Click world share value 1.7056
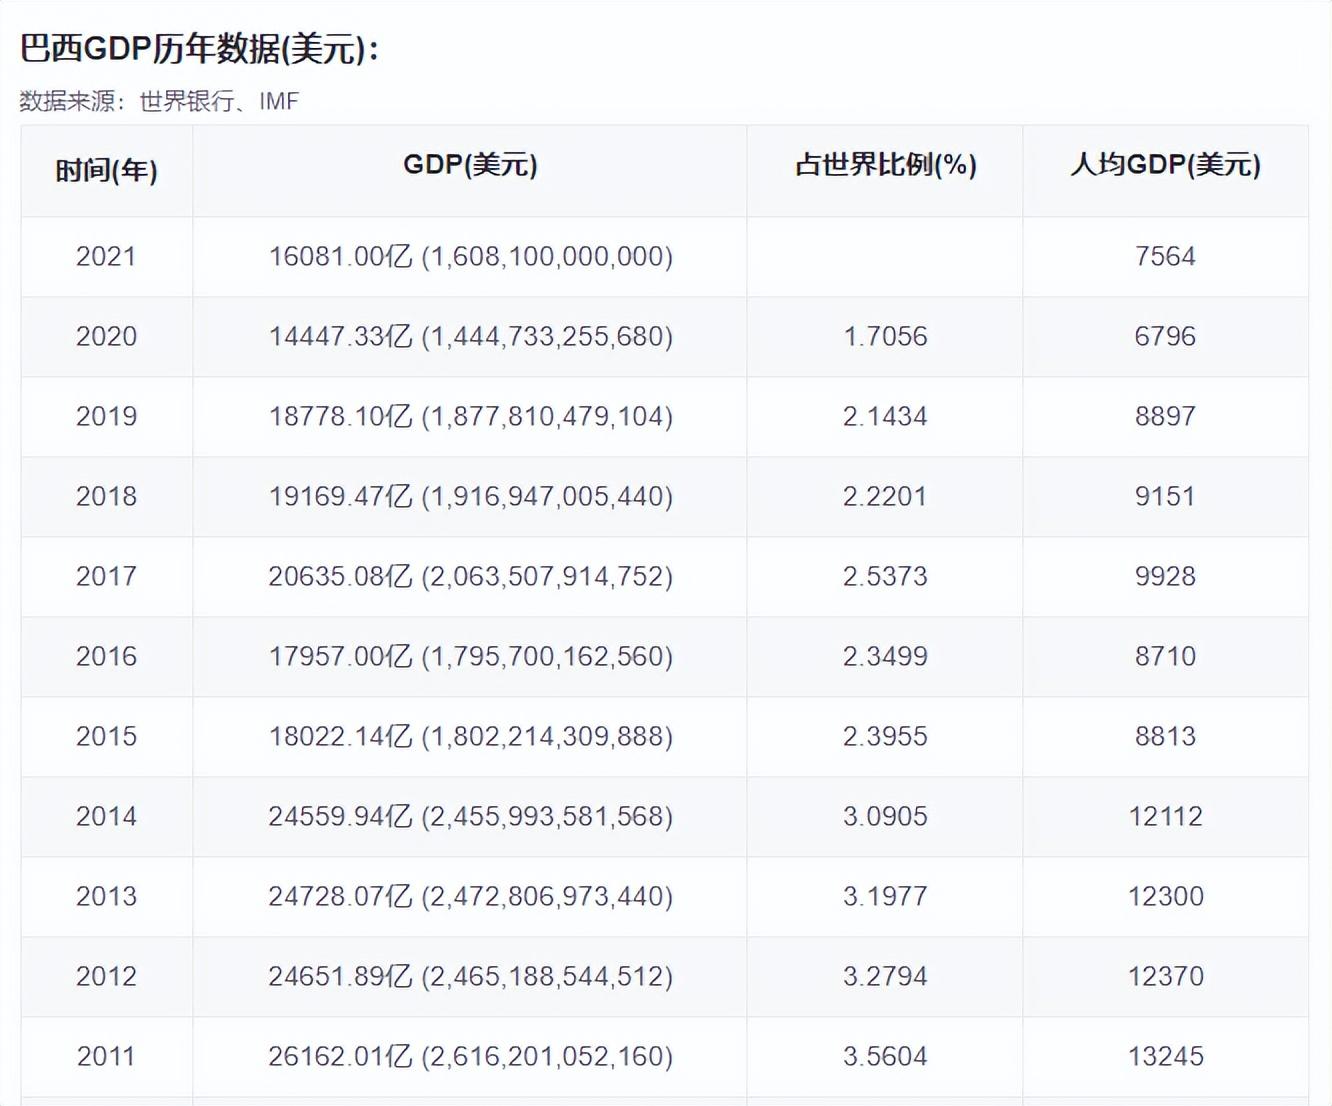 pos(885,336)
